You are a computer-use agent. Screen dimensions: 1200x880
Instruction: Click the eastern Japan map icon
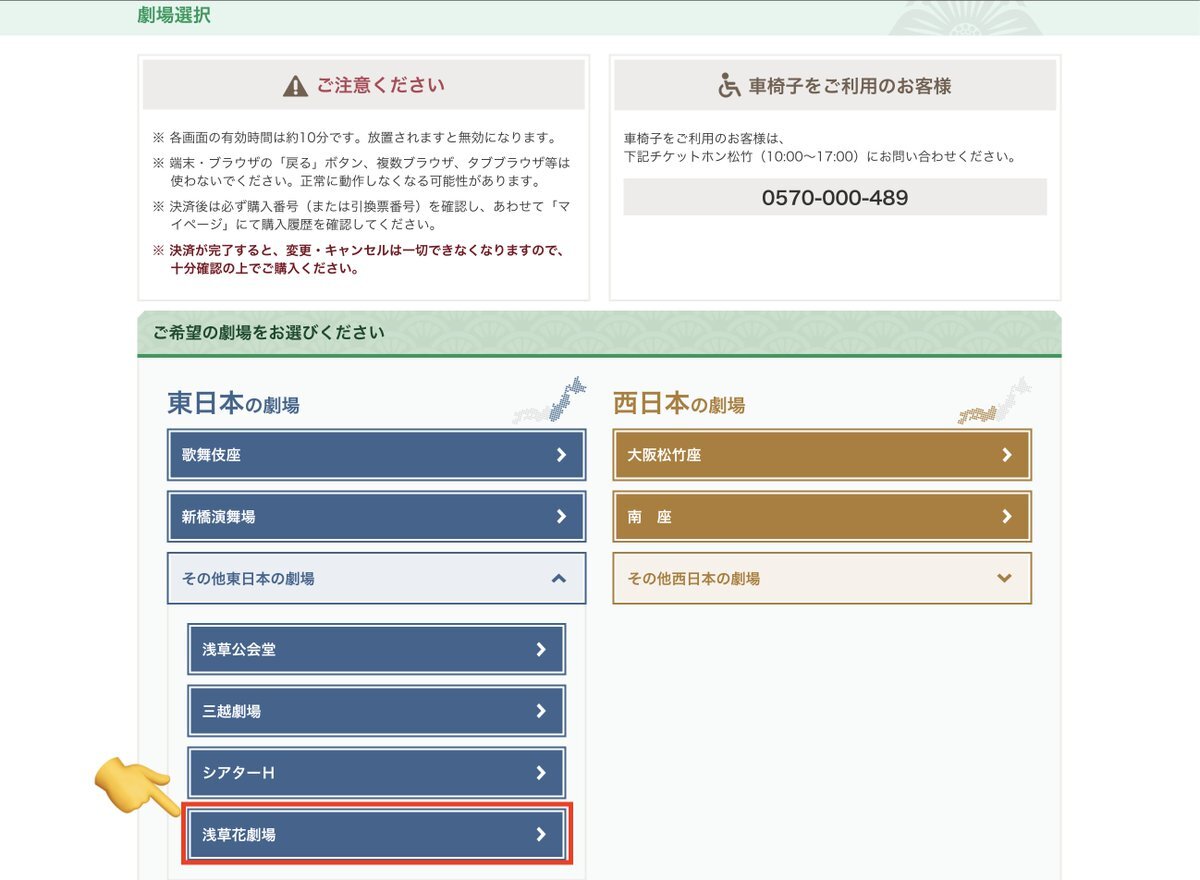point(548,400)
